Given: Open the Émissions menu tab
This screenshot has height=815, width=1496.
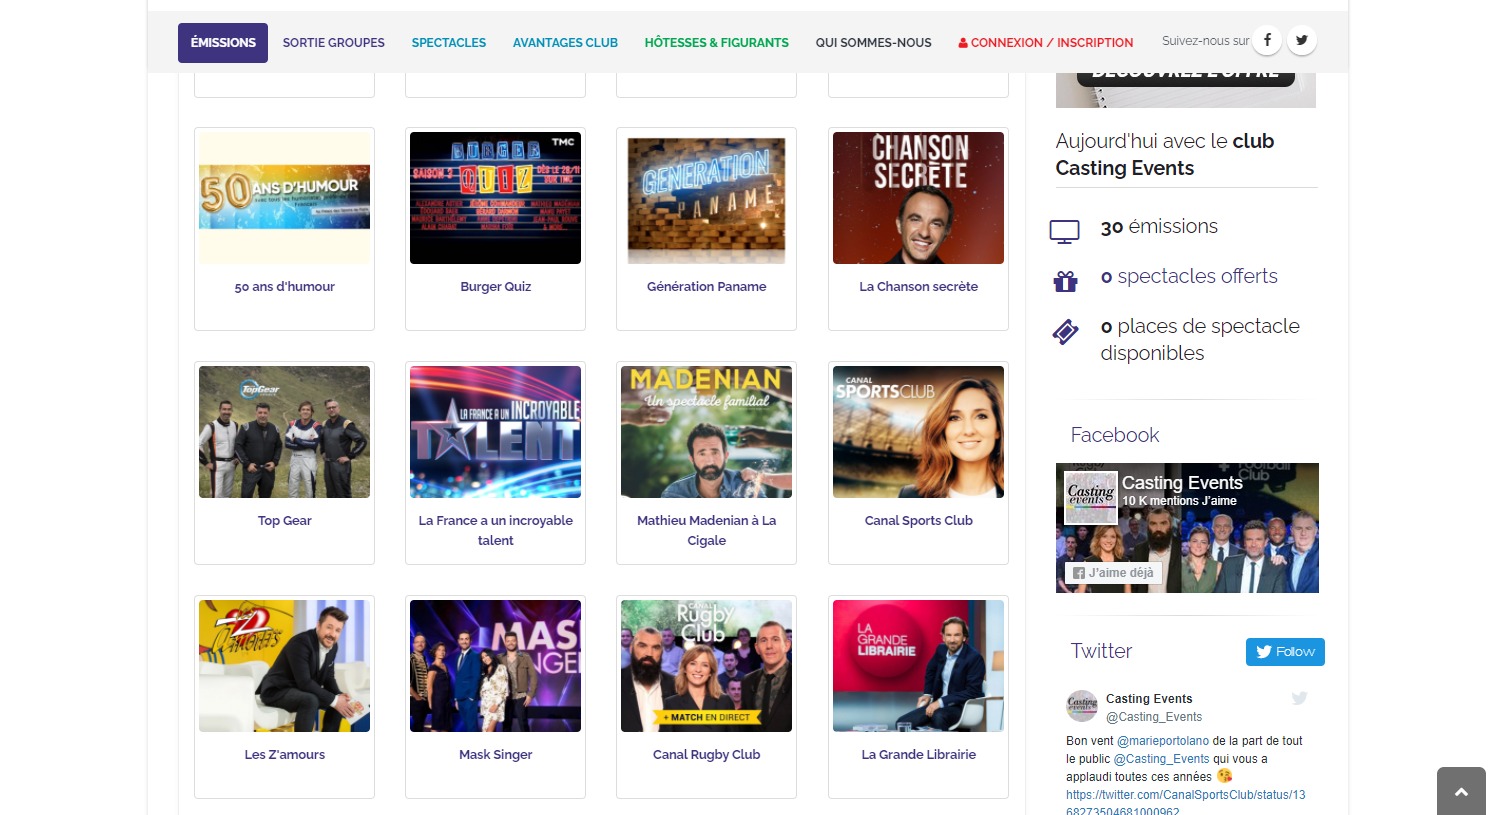Looking at the screenshot, I should click(x=223, y=43).
